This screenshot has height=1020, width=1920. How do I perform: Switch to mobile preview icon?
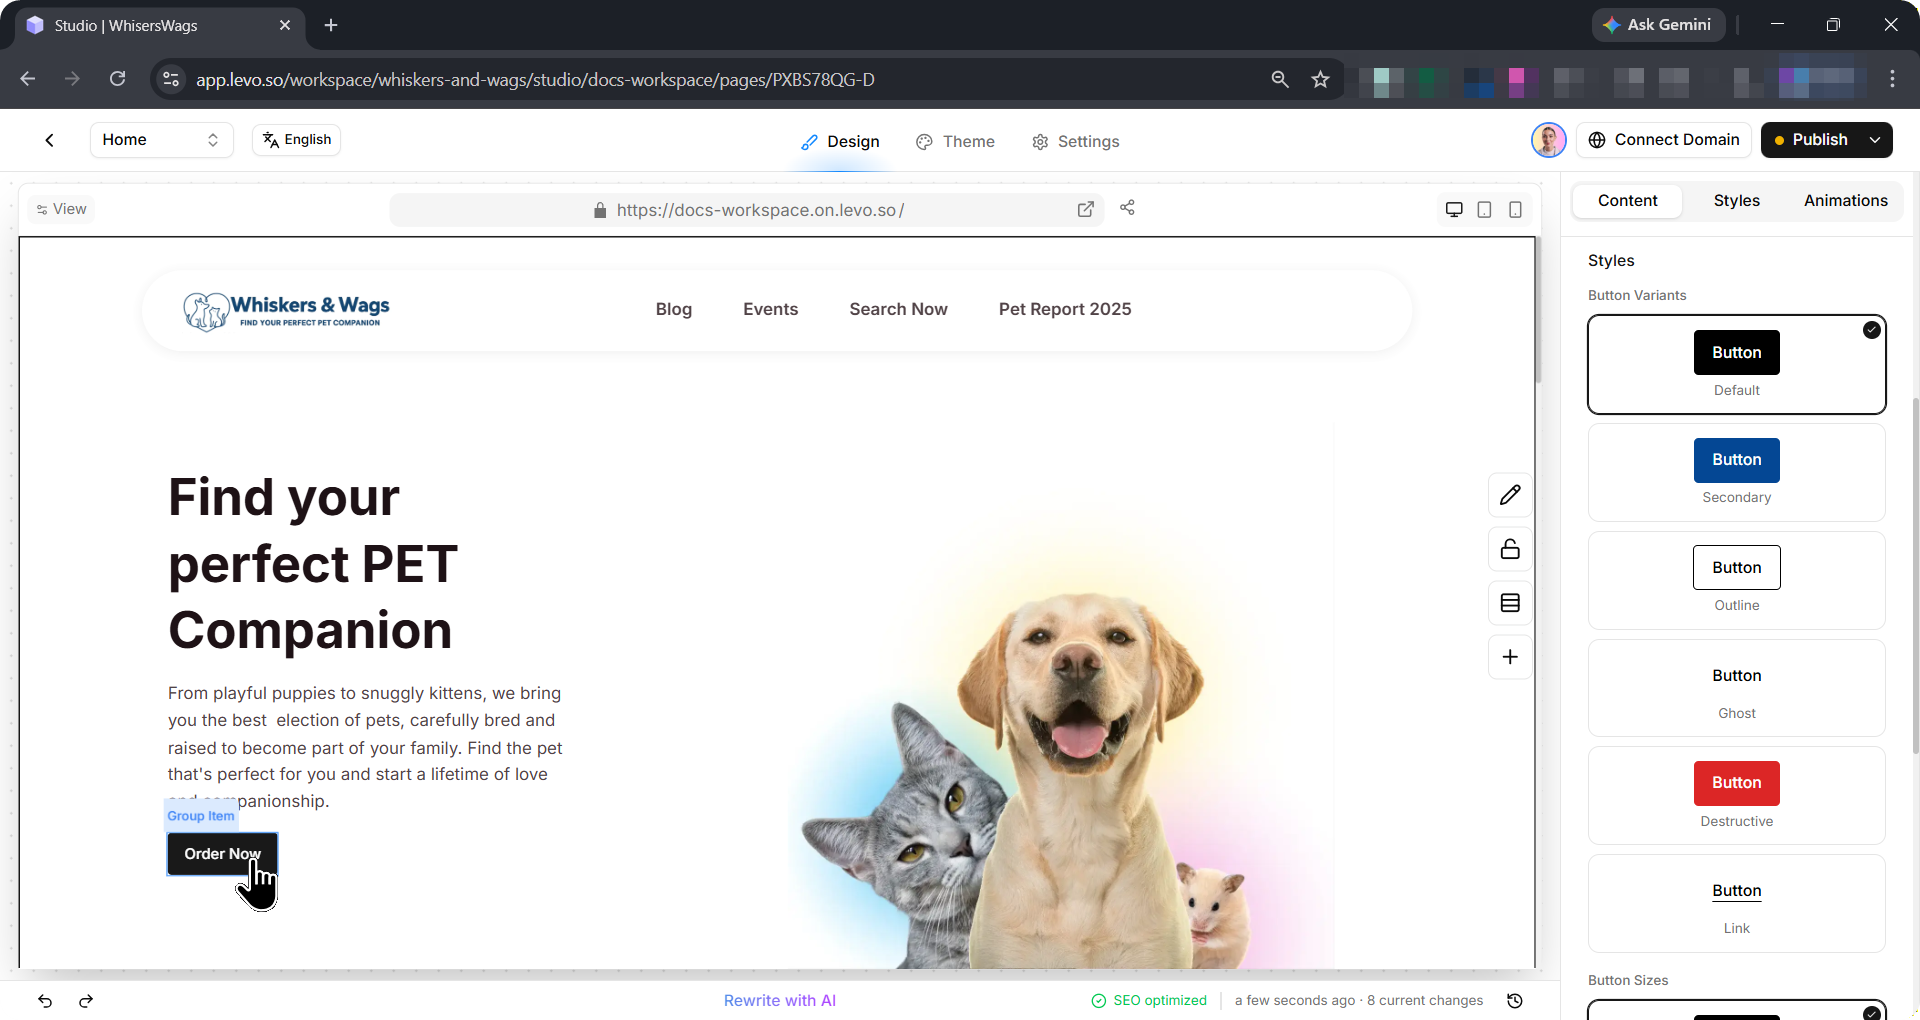(x=1516, y=209)
